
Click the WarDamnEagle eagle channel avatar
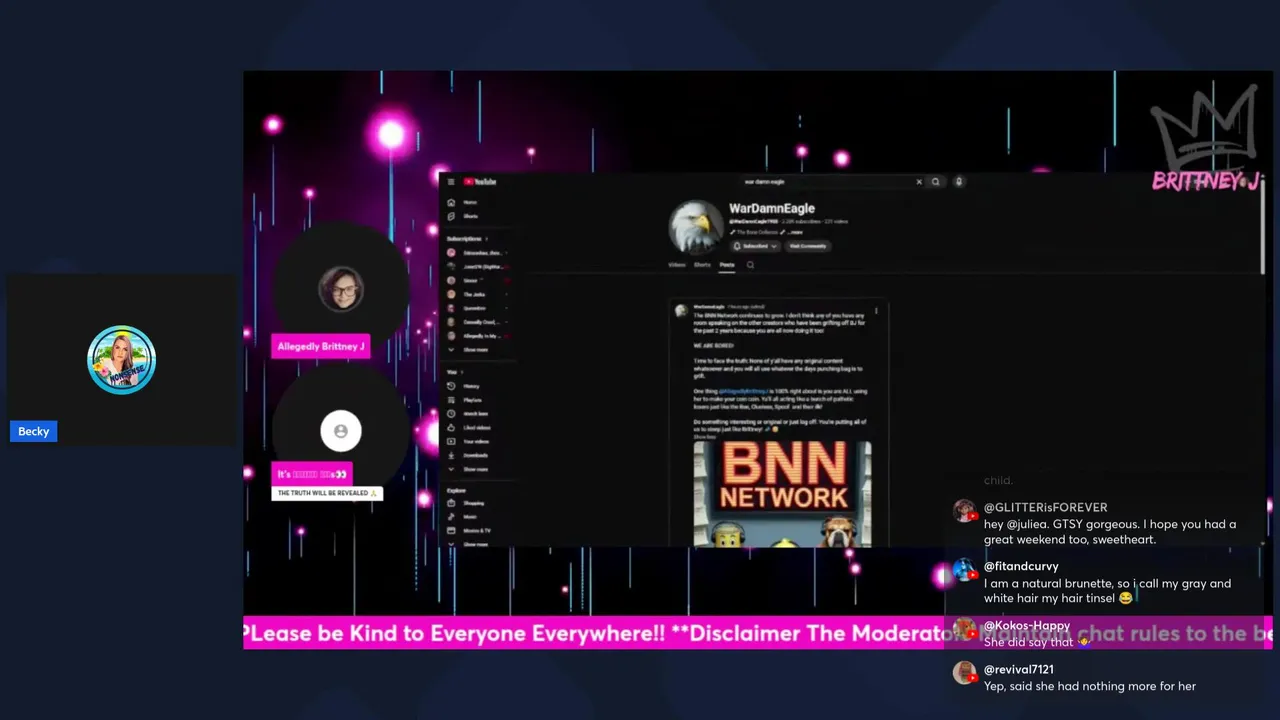tap(696, 227)
